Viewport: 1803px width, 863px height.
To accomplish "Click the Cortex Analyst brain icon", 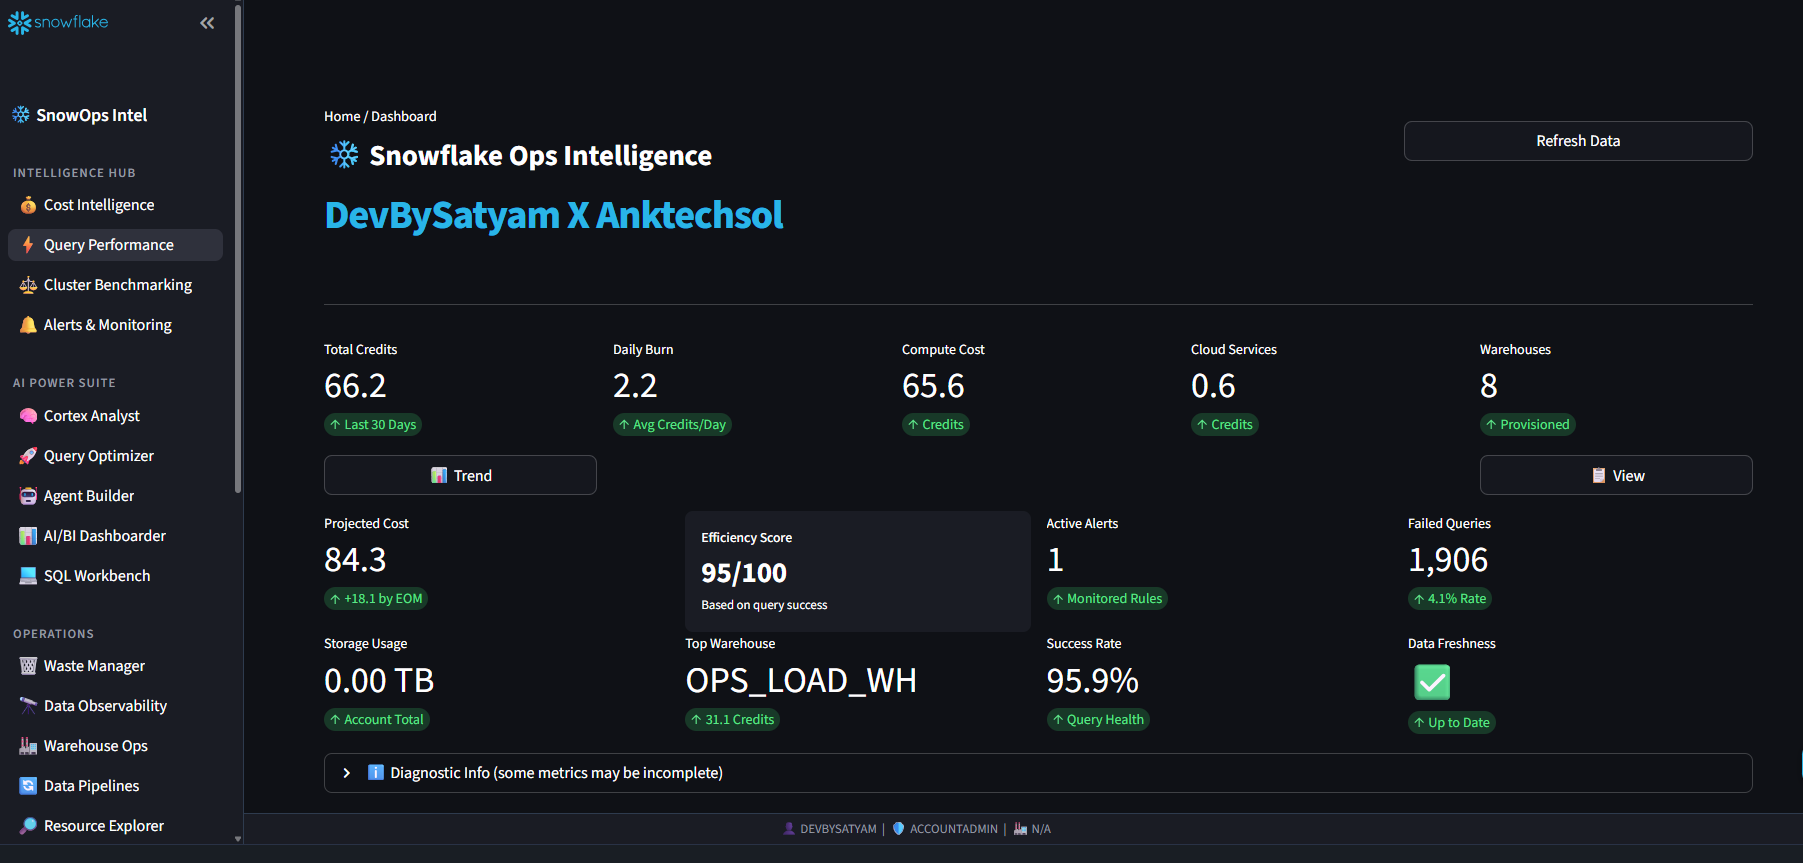I will pyautogui.click(x=28, y=416).
